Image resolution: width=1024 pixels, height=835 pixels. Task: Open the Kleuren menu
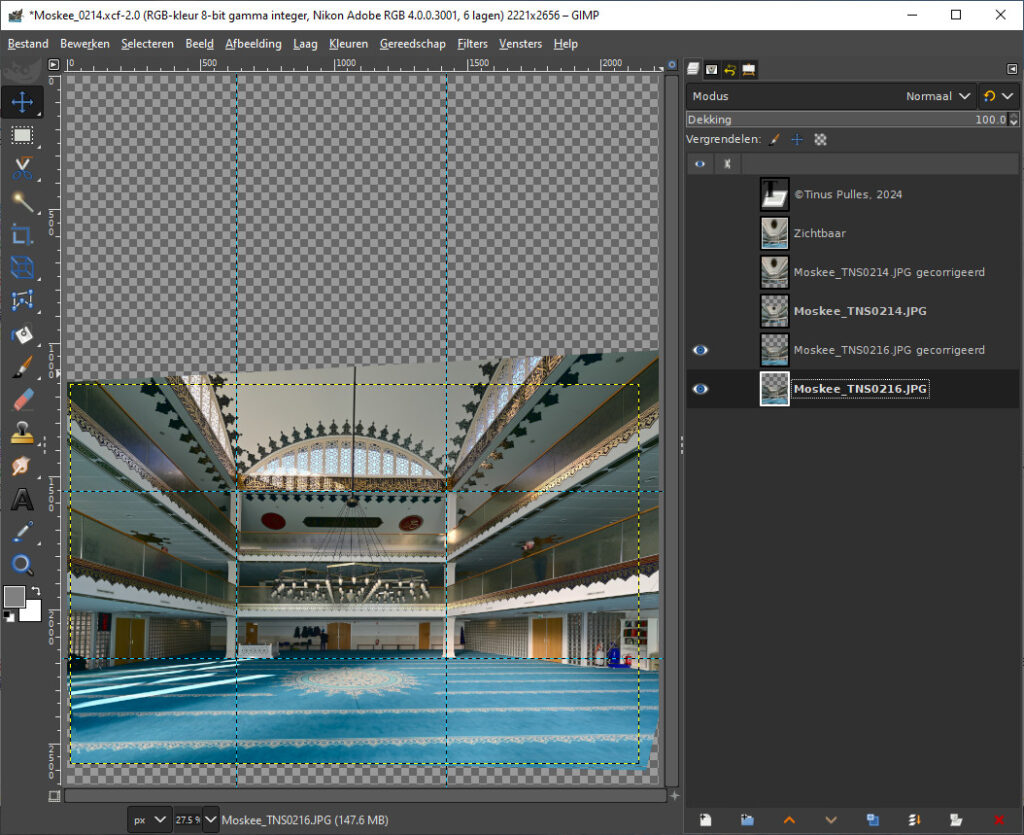point(348,44)
